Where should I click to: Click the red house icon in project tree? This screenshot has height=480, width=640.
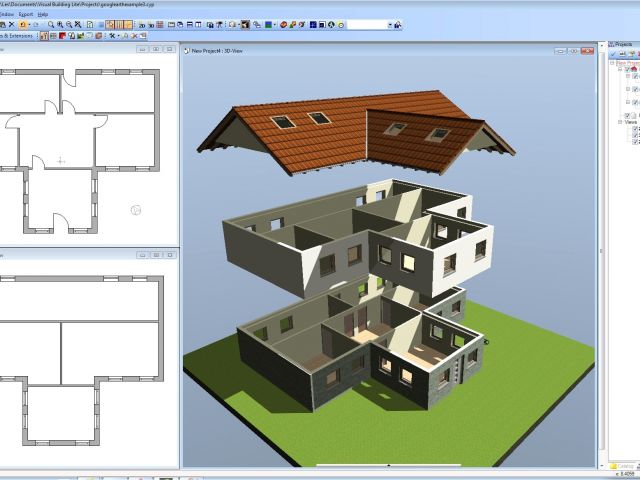[635, 69]
